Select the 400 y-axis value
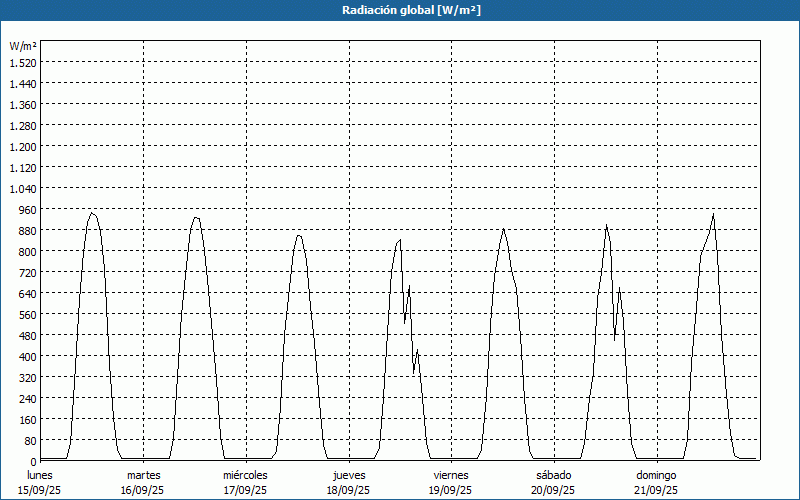The width and height of the screenshot is (800, 500). [x=28, y=357]
